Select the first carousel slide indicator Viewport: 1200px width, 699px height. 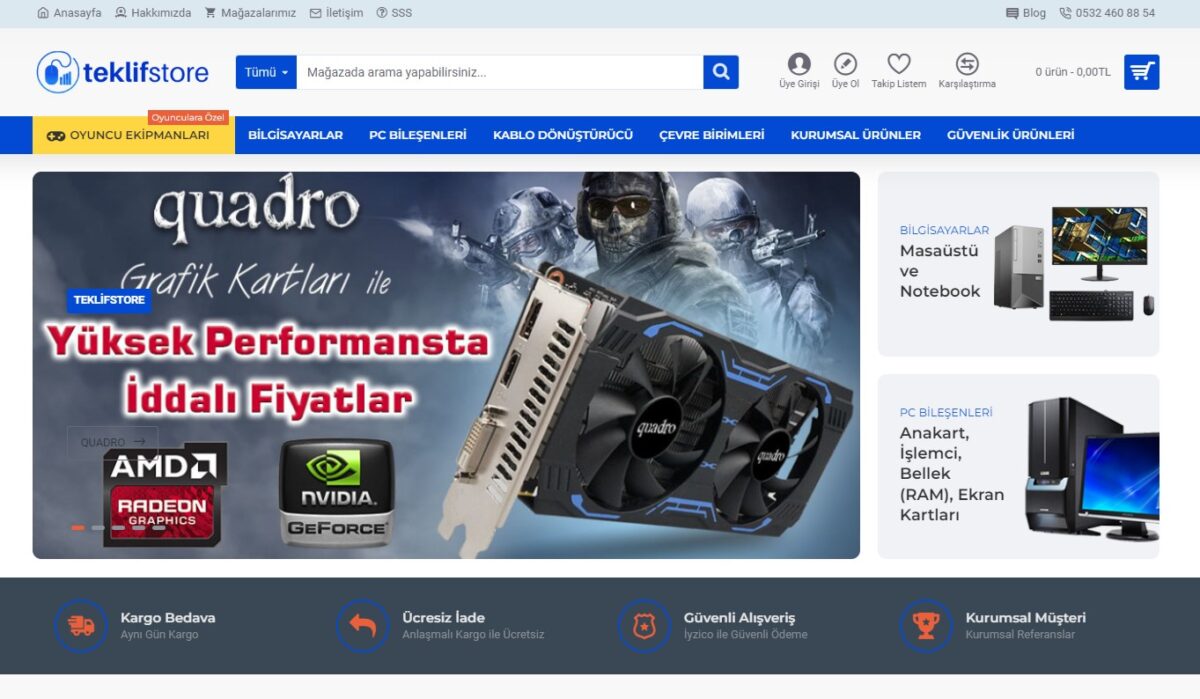78,527
